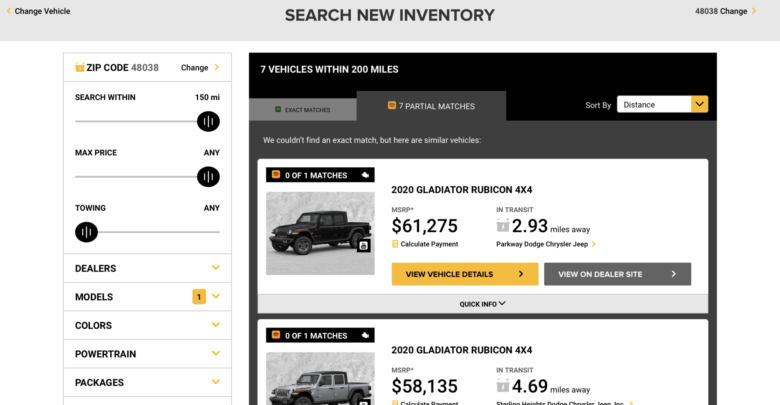Click the Search Within distance slider handle
This screenshot has height=405, width=780.
click(x=208, y=121)
